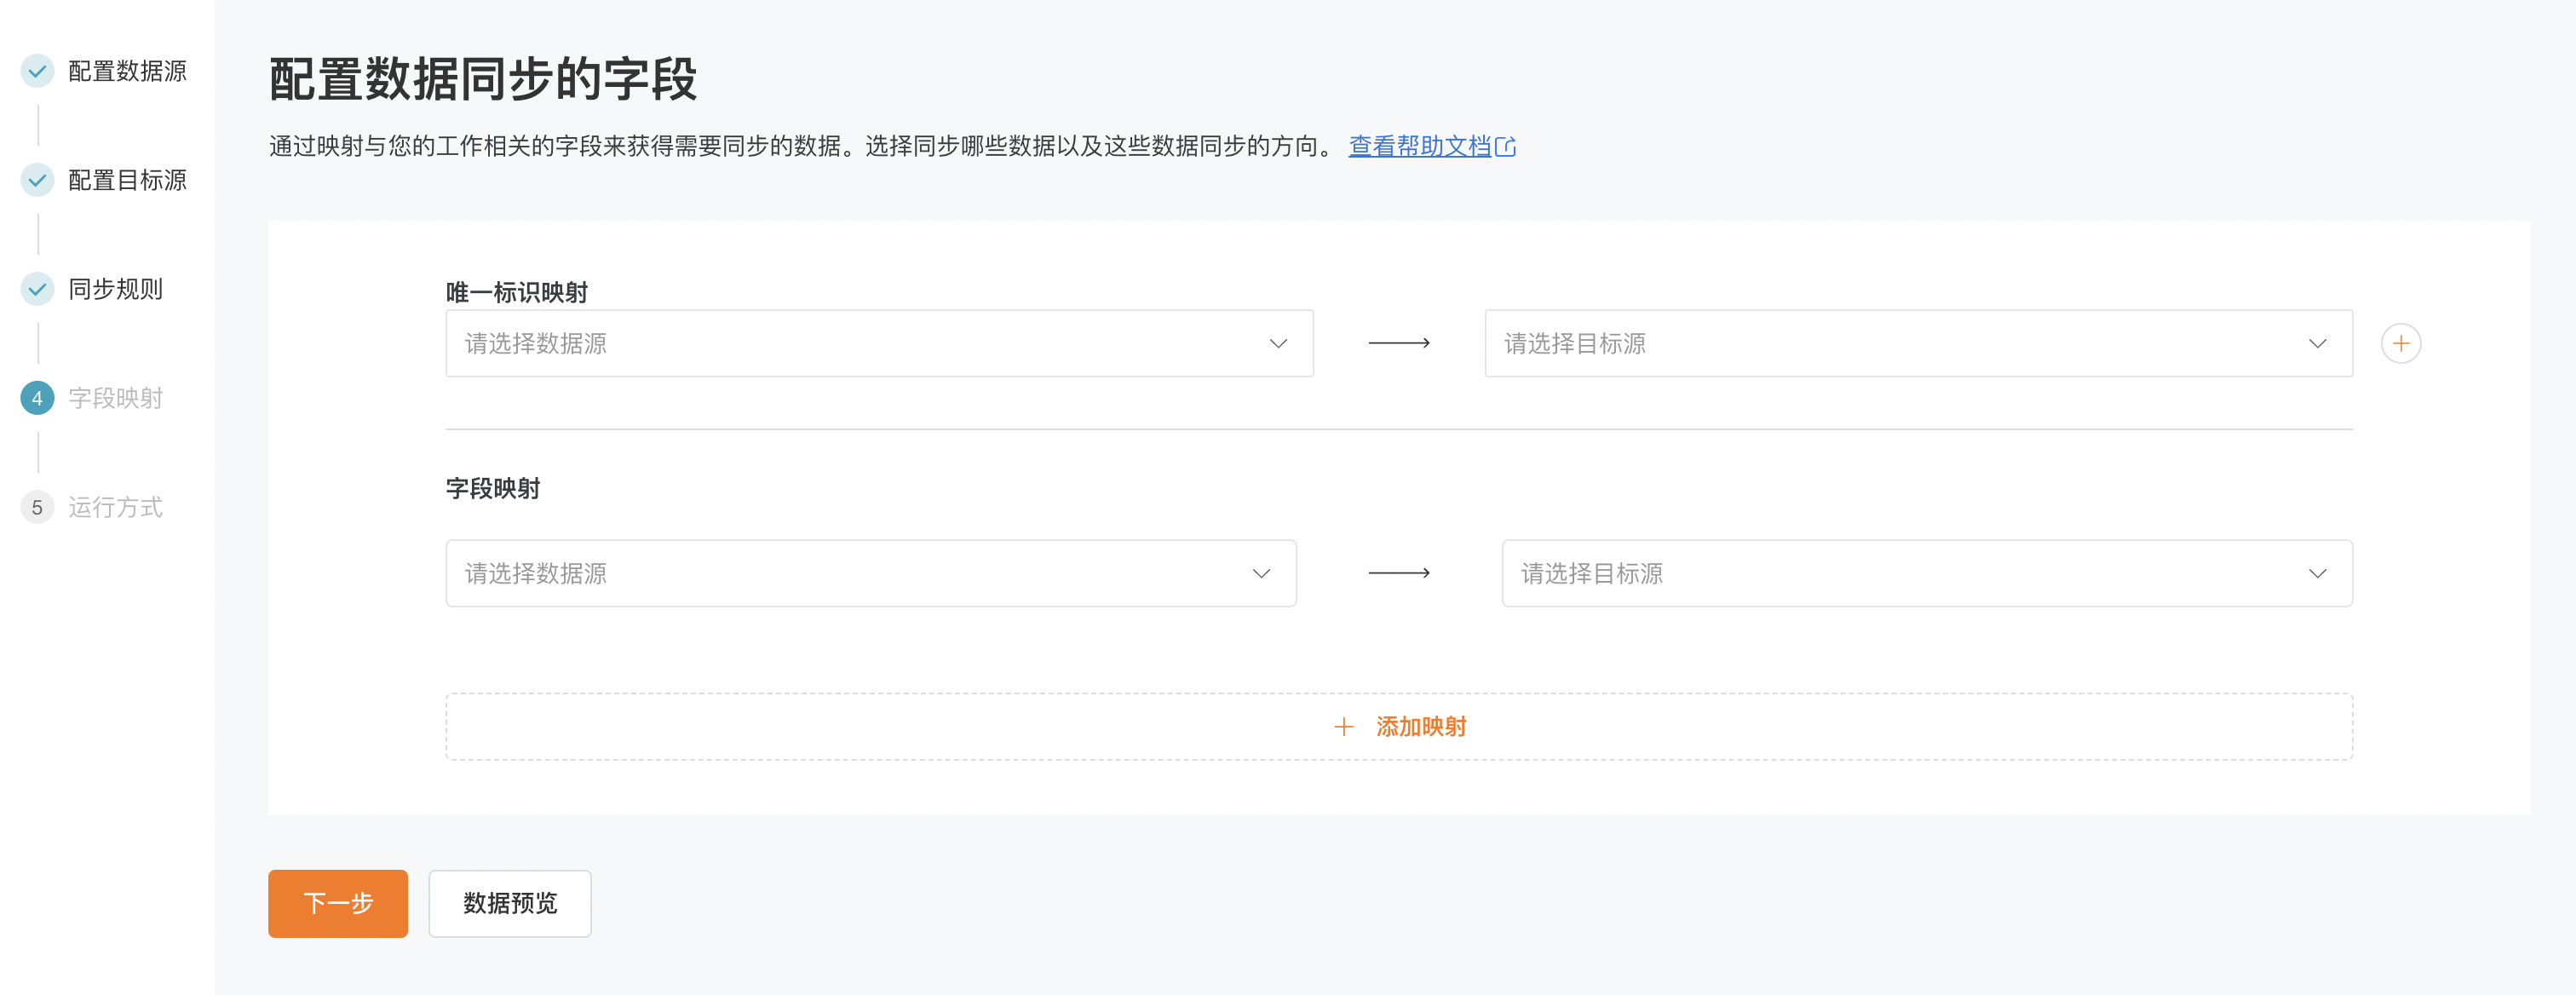Open 字段映射 data source dropdown
Viewport: 2576px width, 995px height.
[x=871, y=573]
